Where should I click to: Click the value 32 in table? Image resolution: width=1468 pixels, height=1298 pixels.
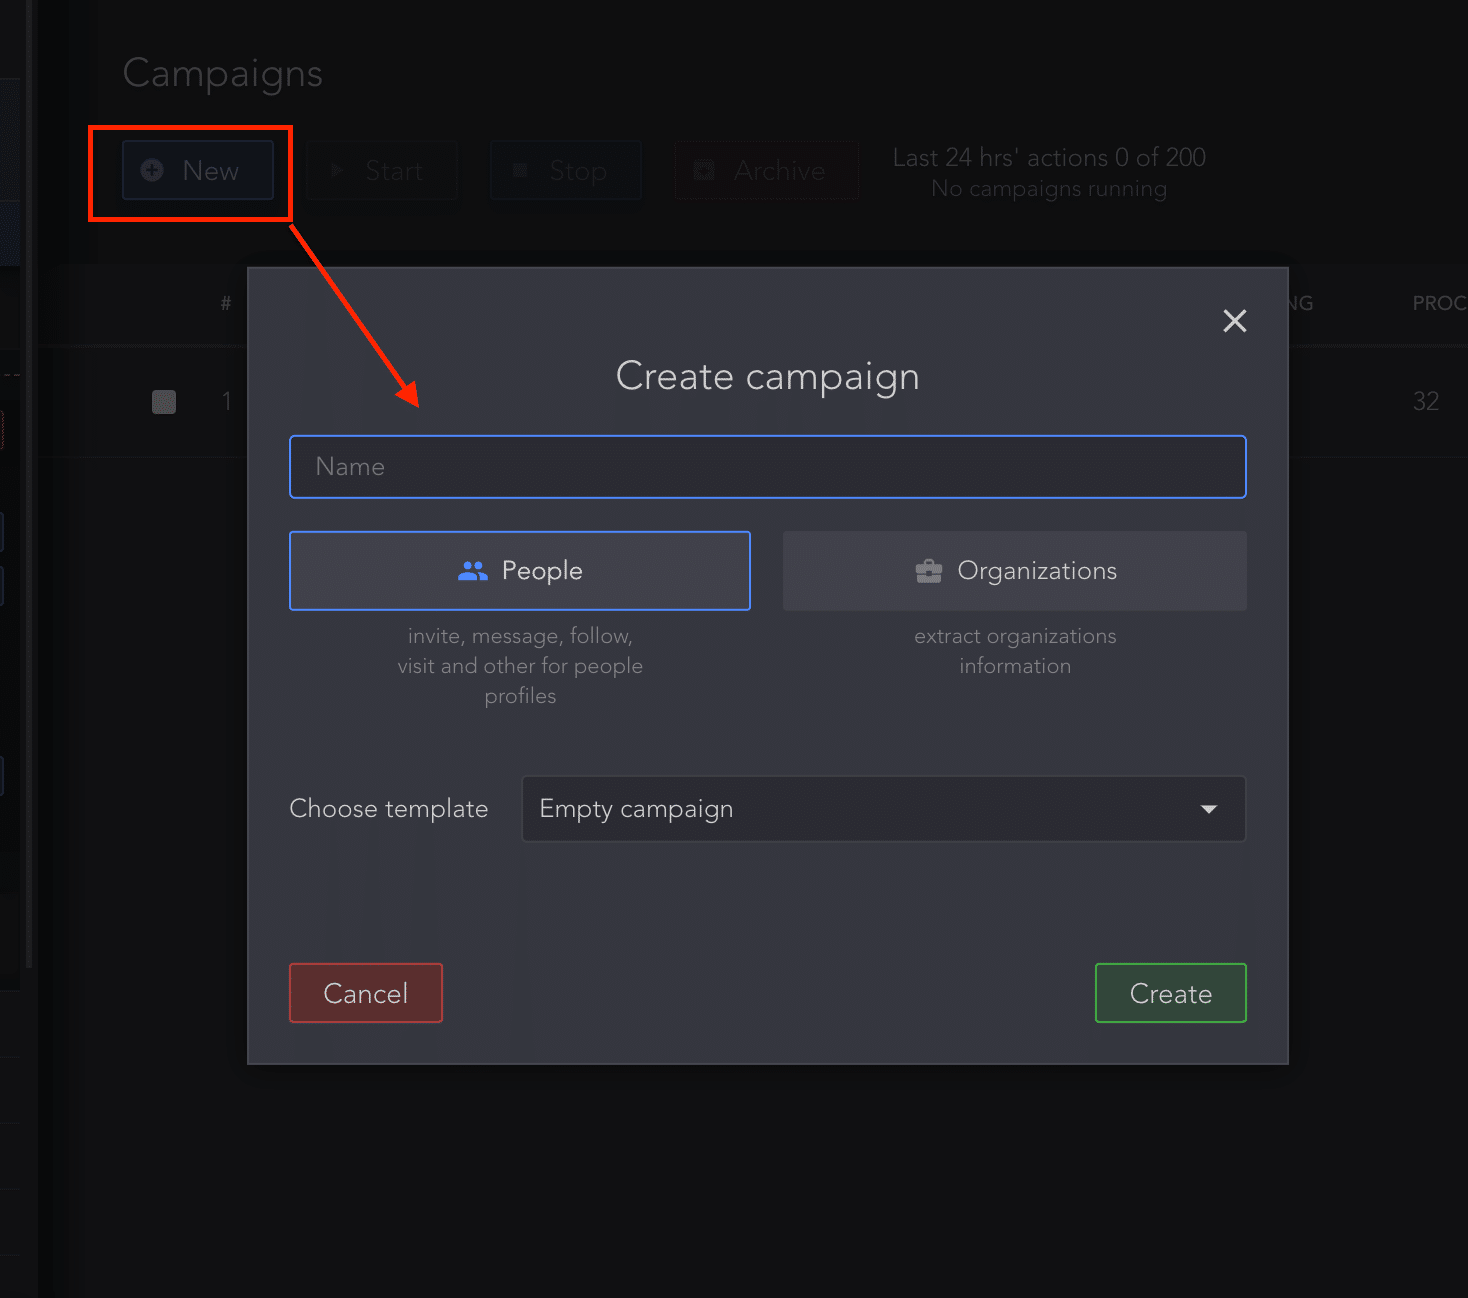click(1426, 402)
